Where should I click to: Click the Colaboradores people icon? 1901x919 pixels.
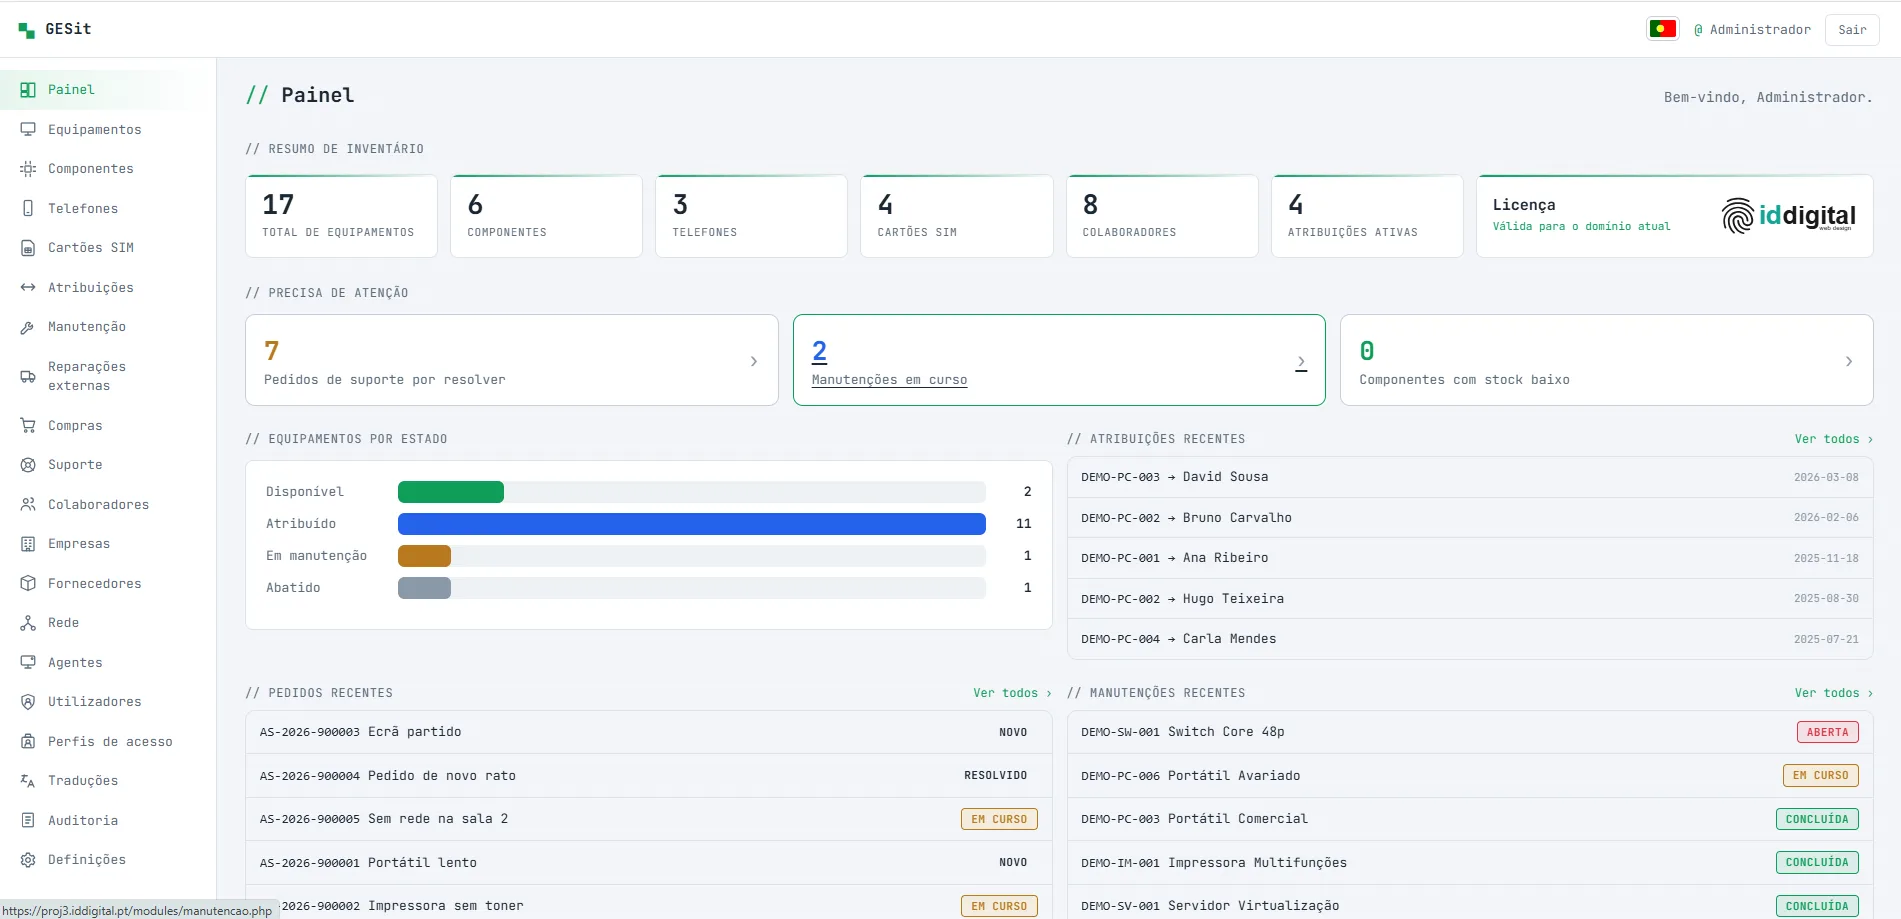[28, 504]
